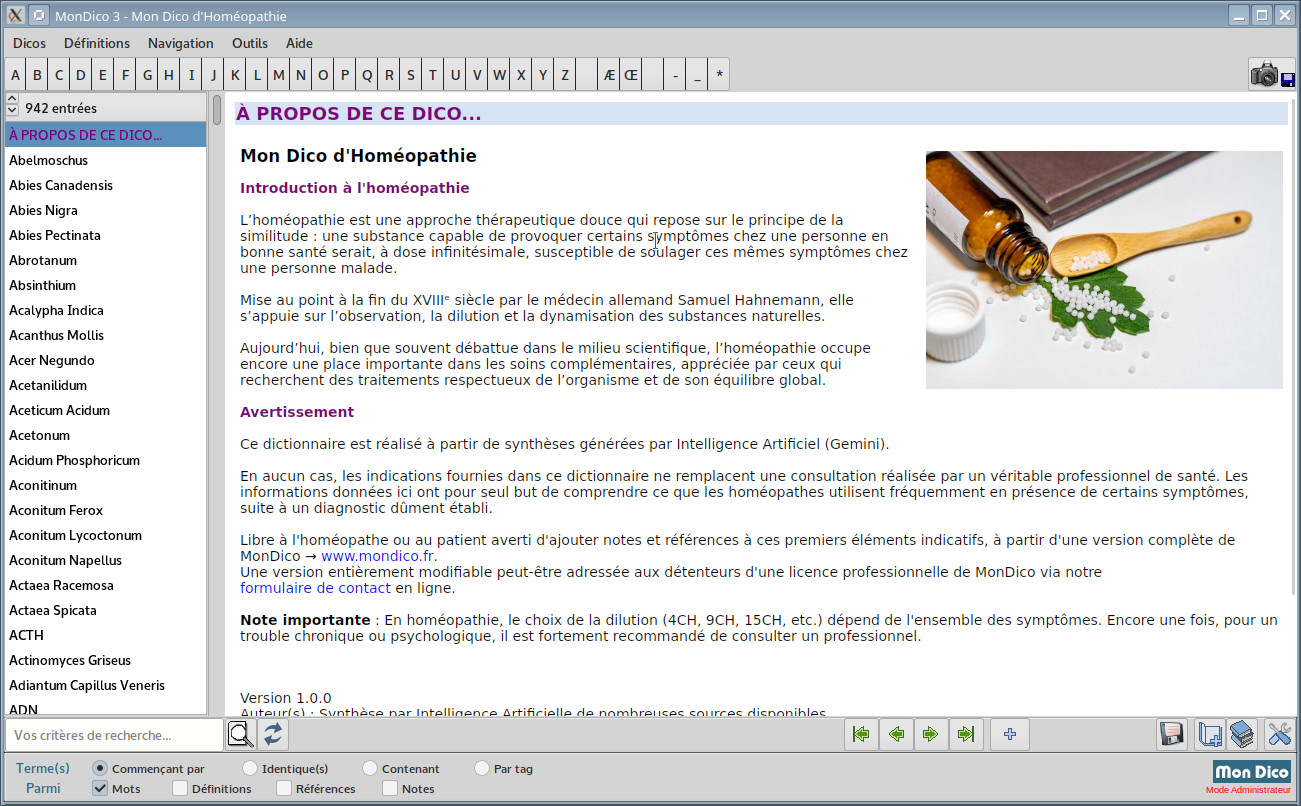Jump to the last entry arrow

coord(965,735)
